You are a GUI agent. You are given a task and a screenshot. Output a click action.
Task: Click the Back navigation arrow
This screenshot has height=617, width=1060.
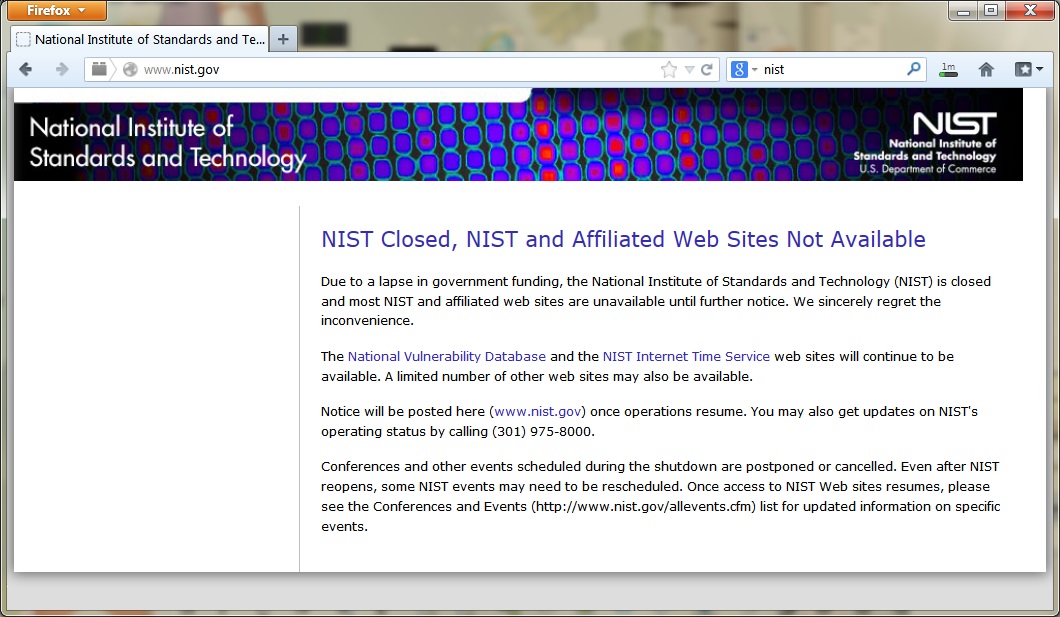[26, 69]
